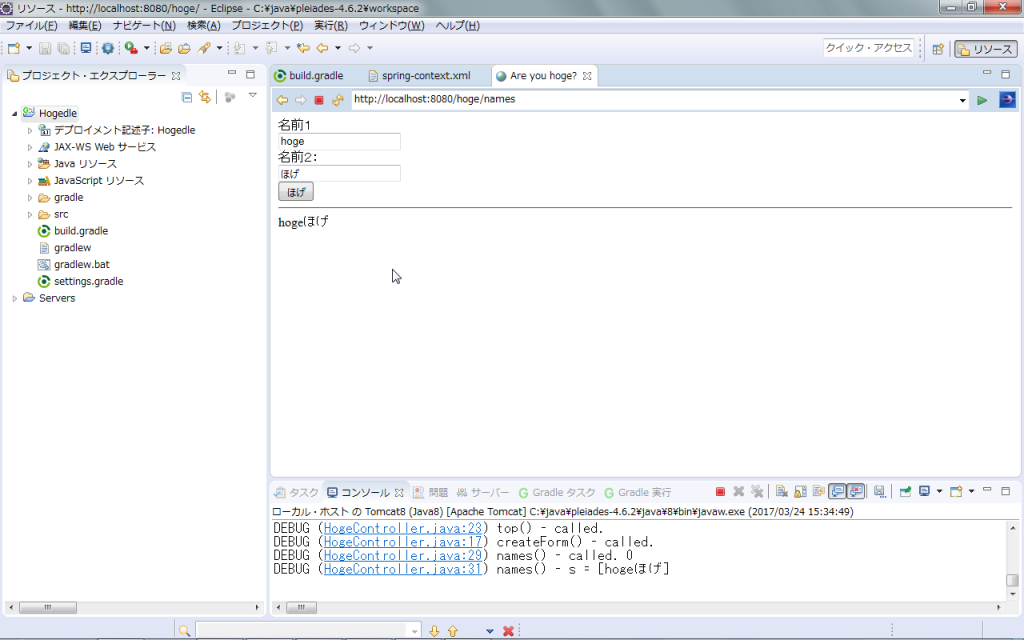The height and width of the screenshot is (640, 1024).
Task: Expand the JAX-WS Web サービス node
Action: pyautogui.click(x=29, y=148)
